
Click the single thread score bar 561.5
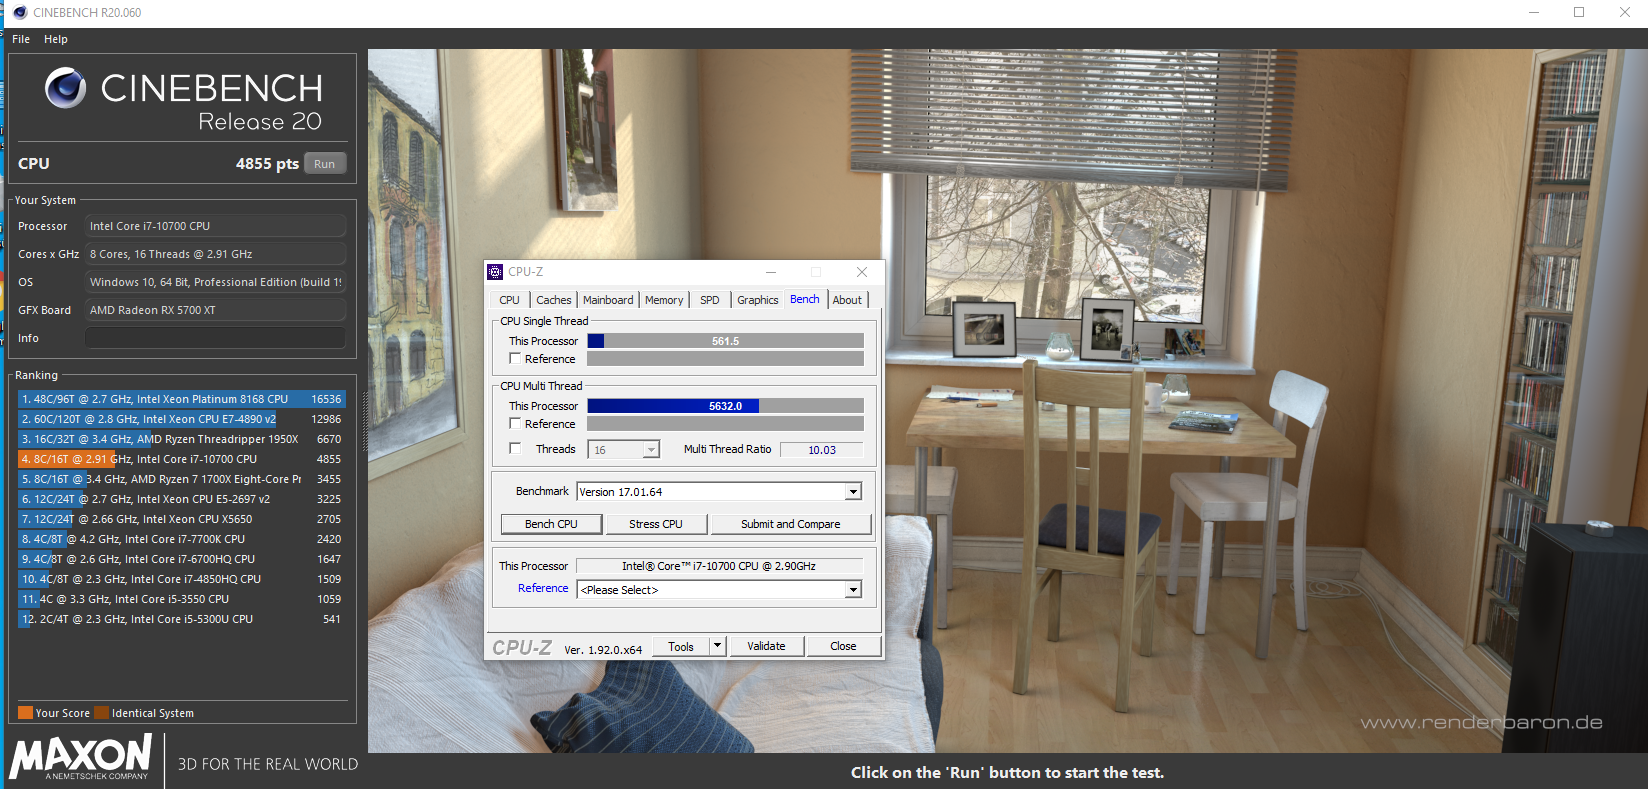pos(725,341)
